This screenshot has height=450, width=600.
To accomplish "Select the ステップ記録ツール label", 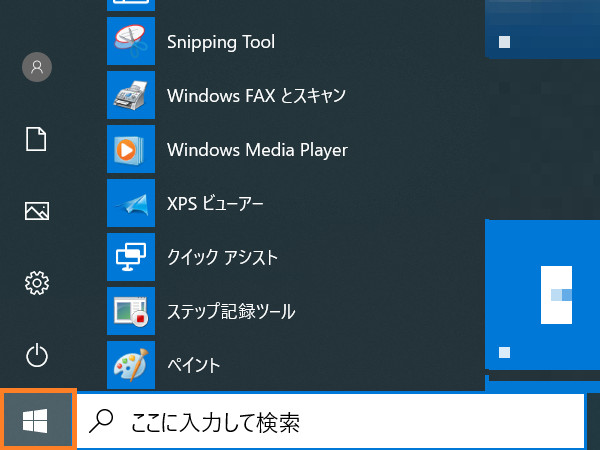I will coord(231,311).
